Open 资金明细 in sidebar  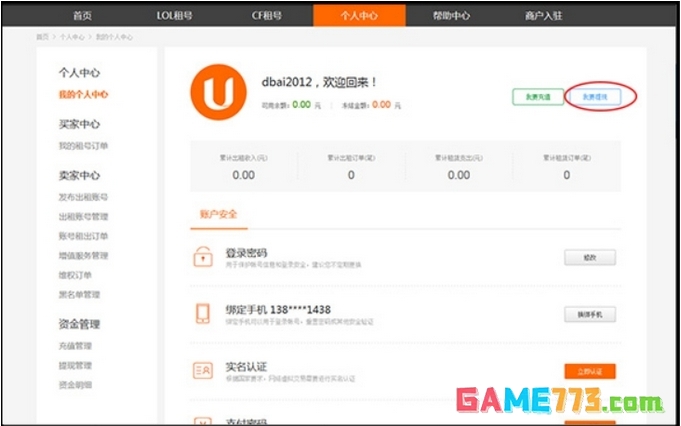coord(75,385)
